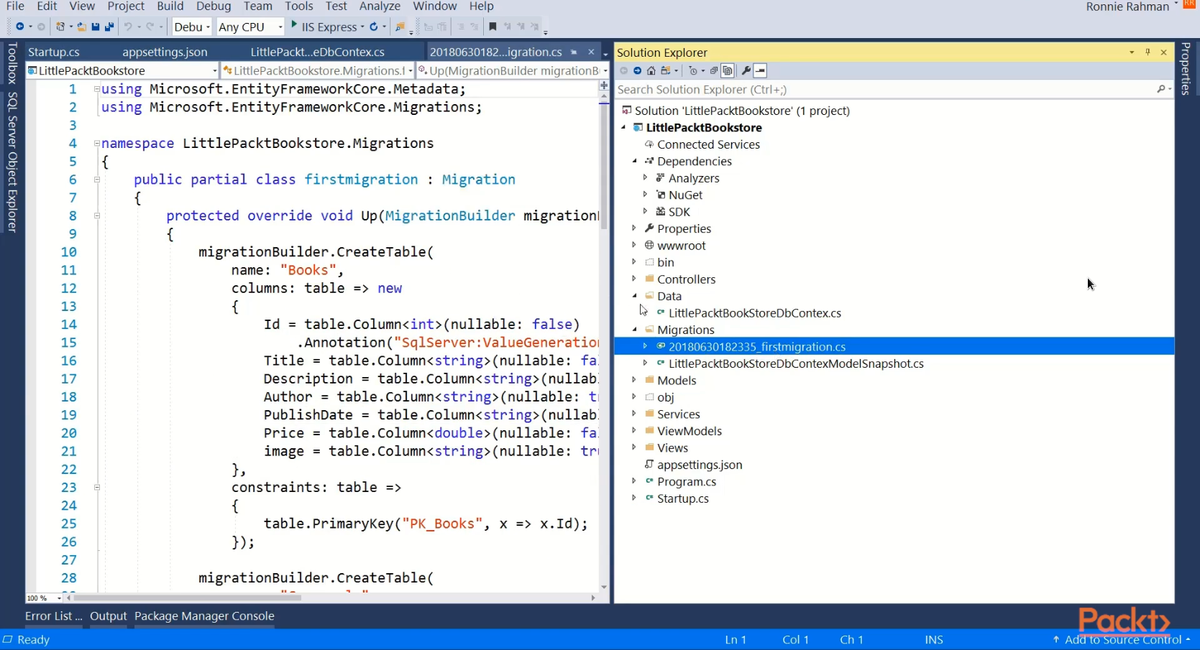The width and height of the screenshot is (1200, 650).
Task: Click the Navigate Backward toolbar icon
Action: tap(20, 26)
